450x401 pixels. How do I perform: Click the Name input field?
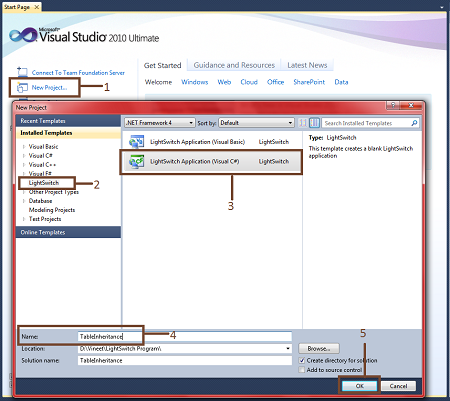click(185, 337)
